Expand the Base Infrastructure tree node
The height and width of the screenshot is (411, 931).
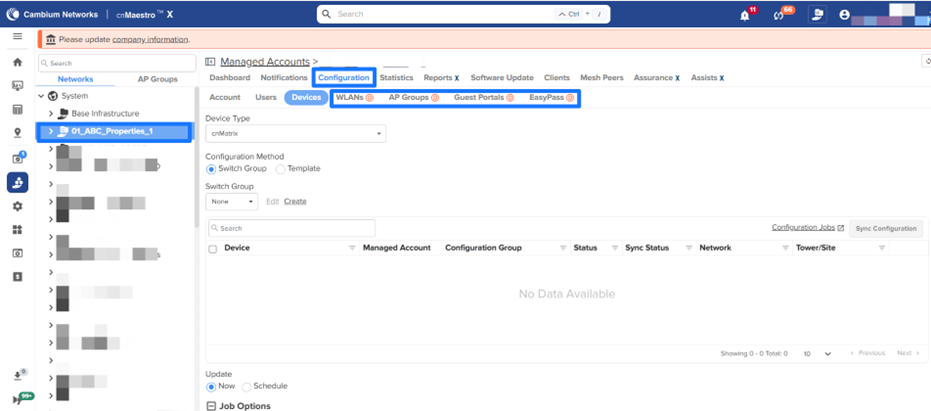(51, 114)
